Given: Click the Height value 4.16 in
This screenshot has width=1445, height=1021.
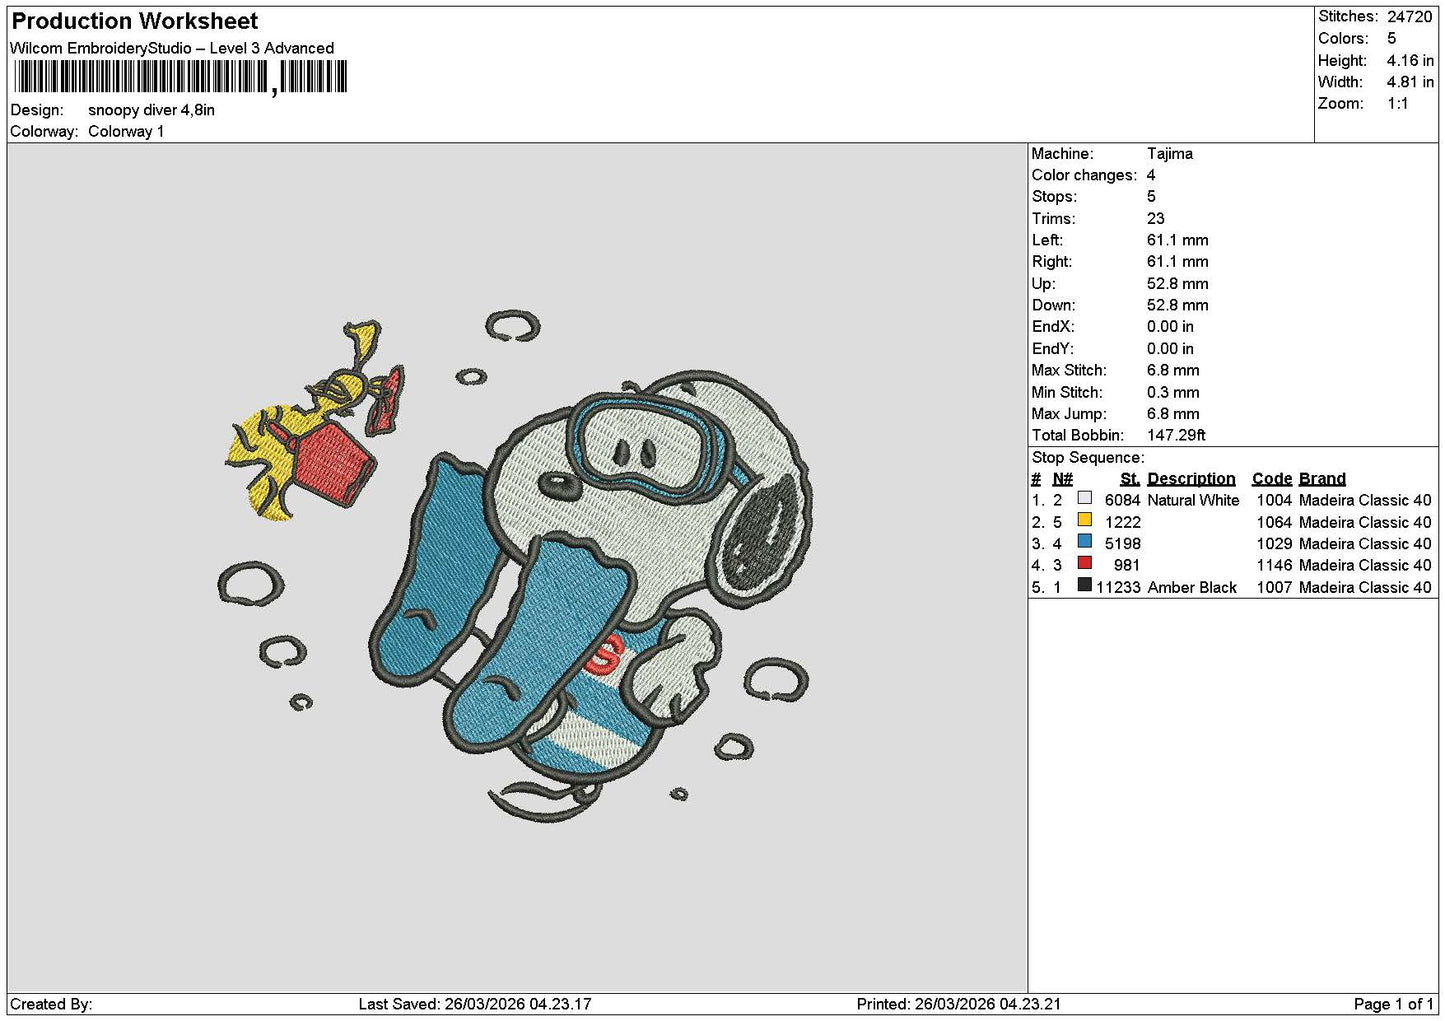Looking at the screenshot, I should [x=1410, y=60].
